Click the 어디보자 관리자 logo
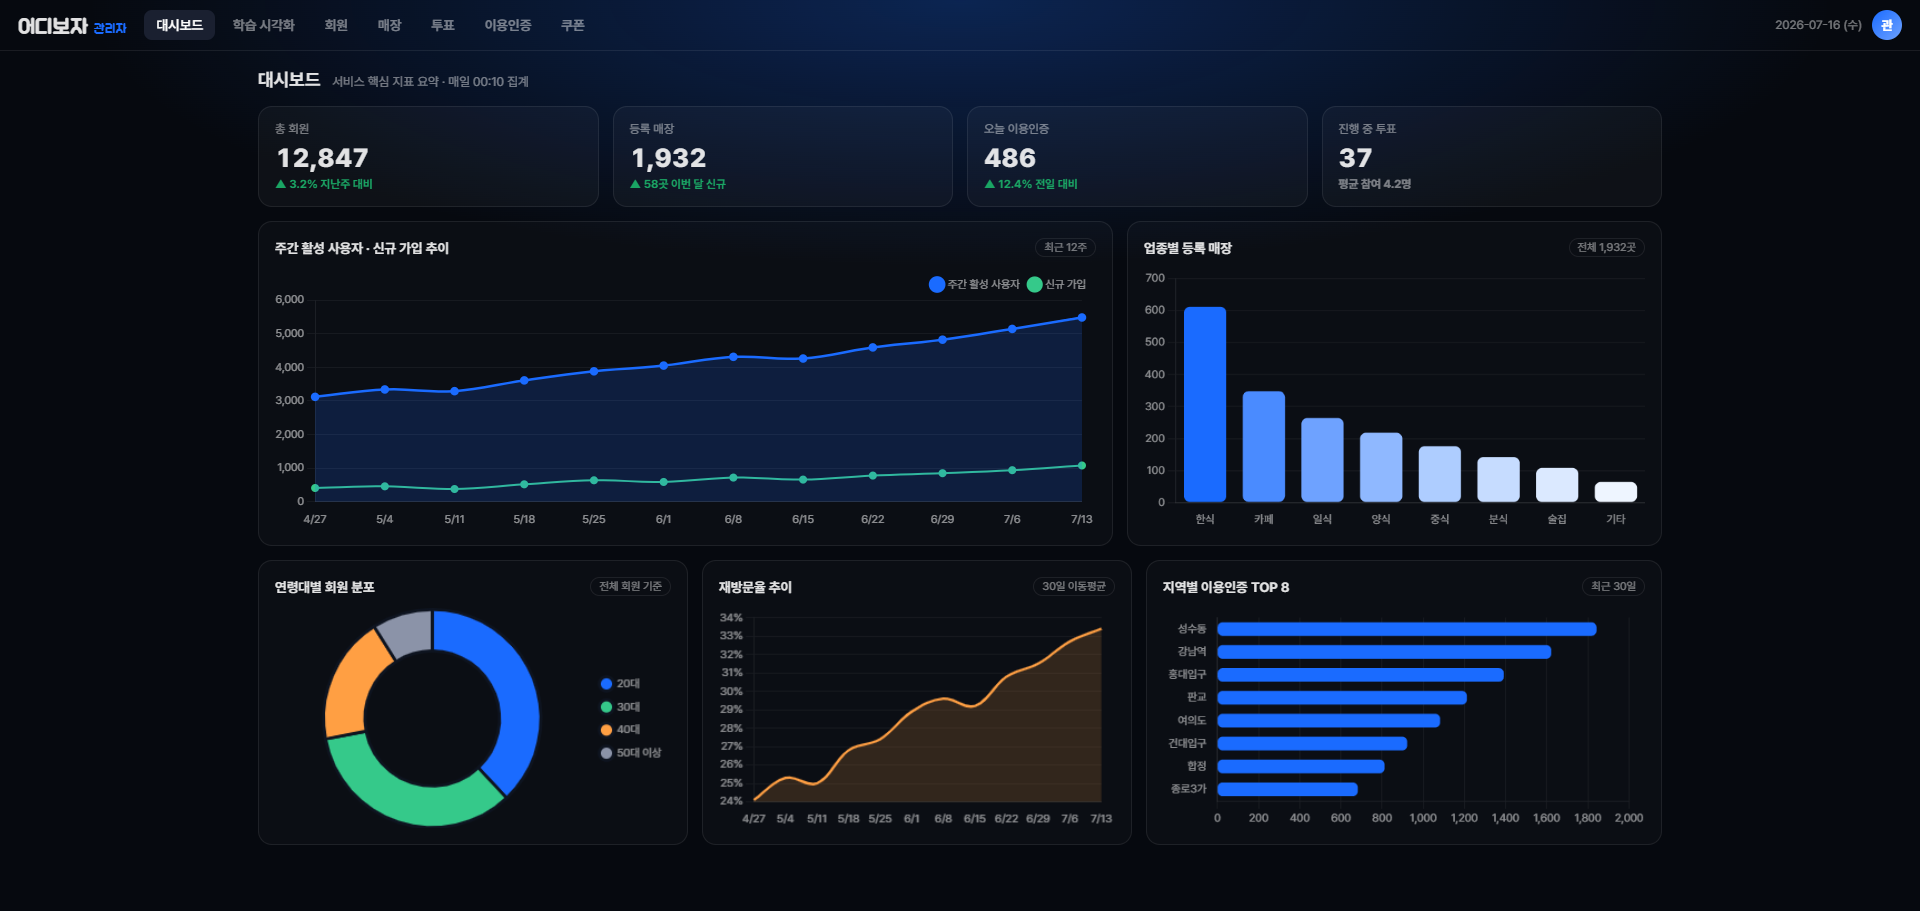 click(72, 26)
